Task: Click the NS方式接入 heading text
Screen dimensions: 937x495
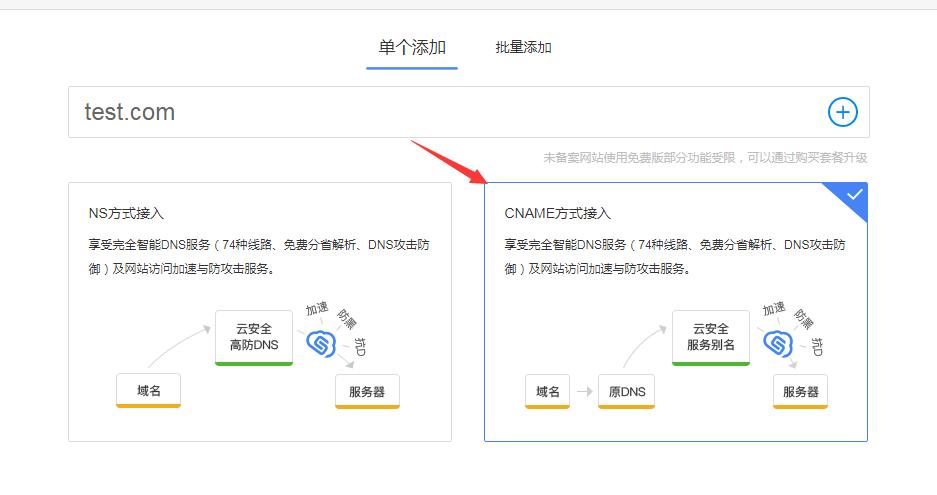Action: (126, 213)
